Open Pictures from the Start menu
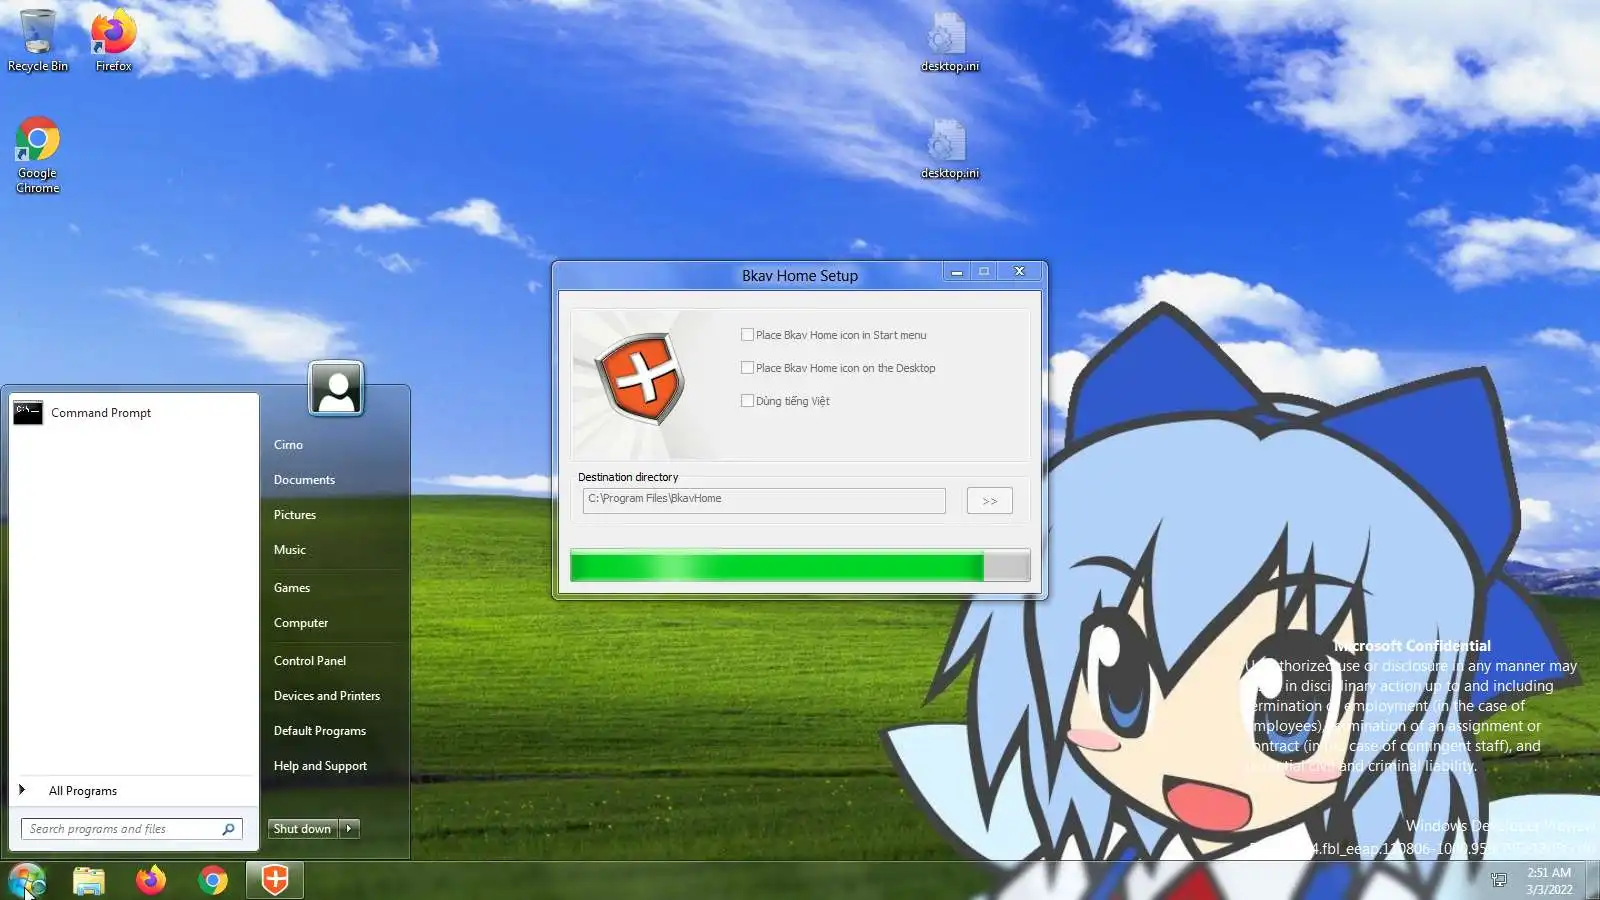Viewport: 1600px width, 900px height. point(295,515)
